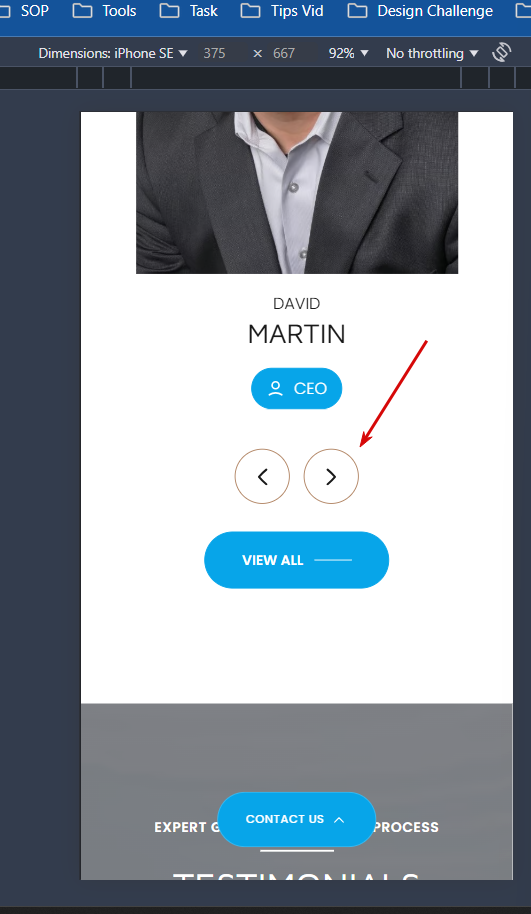Open the 92% zoom dropdown
Viewport: 531px width, 914px height.
tap(349, 53)
